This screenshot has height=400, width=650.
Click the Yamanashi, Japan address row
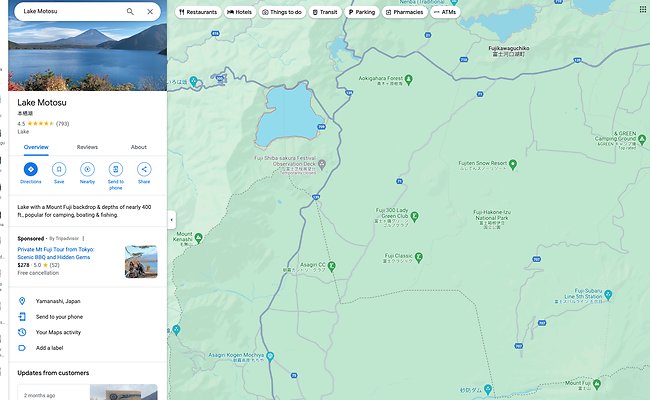click(87, 301)
